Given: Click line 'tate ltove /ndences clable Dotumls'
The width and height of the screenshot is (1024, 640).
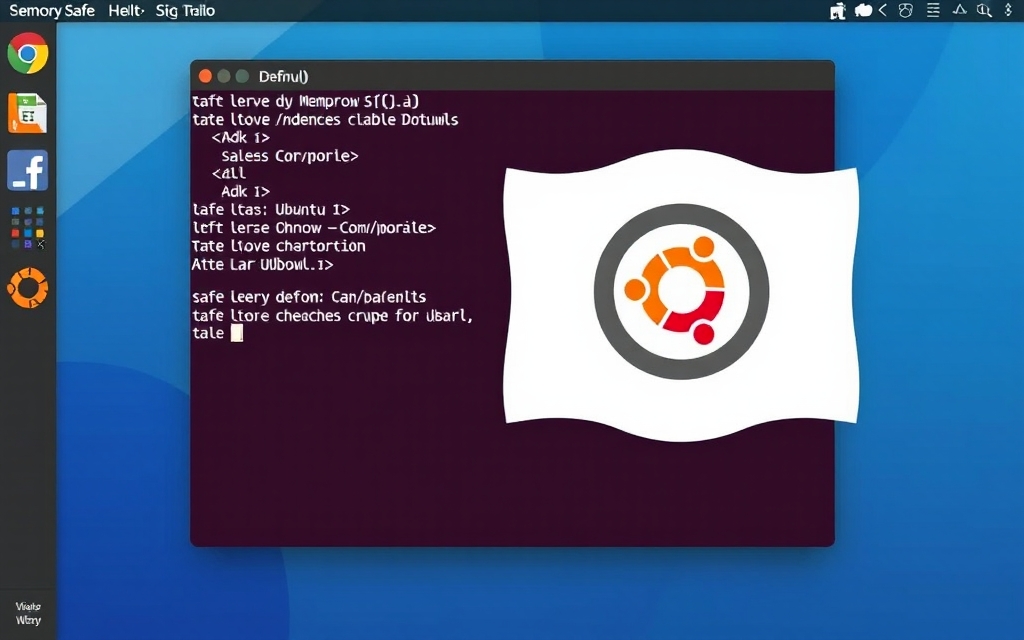Looking at the screenshot, I should pos(325,120).
